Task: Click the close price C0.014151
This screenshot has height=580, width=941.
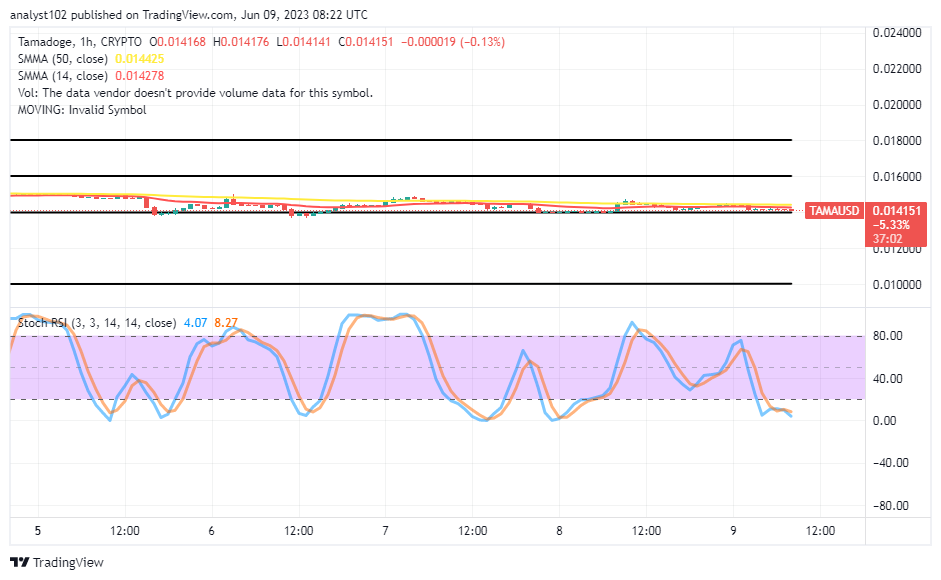Action: point(366,42)
